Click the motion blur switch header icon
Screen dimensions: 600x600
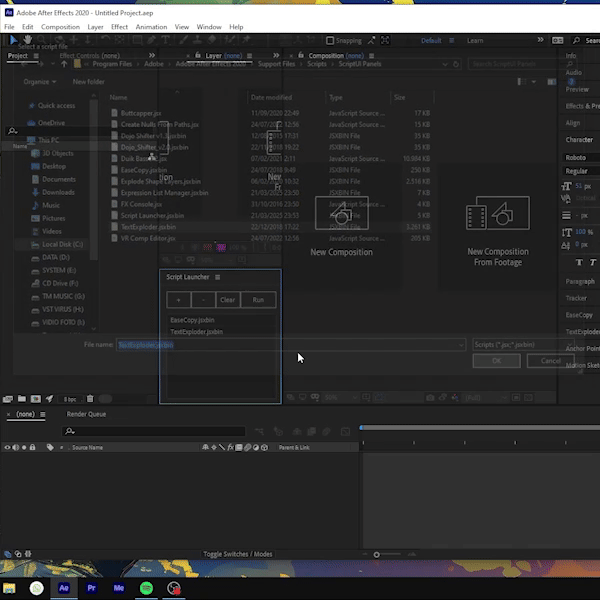[x=248, y=447]
